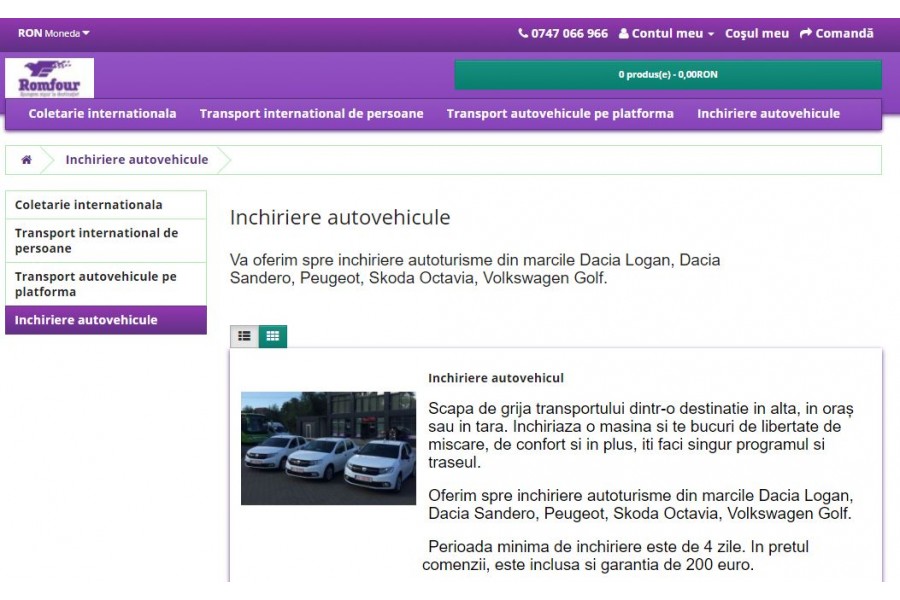Open Transport autovehicule pe platforma in top navigation
Screen dimensions: 900x600
click(x=560, y=114)
